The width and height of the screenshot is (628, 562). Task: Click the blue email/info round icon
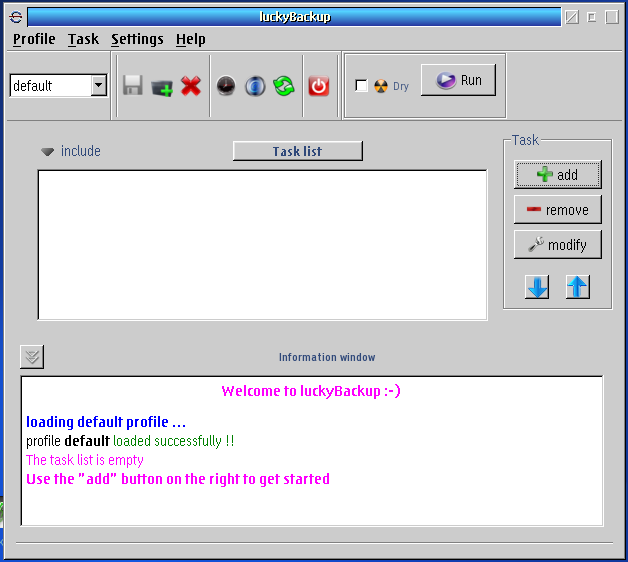tap(255, 86)
